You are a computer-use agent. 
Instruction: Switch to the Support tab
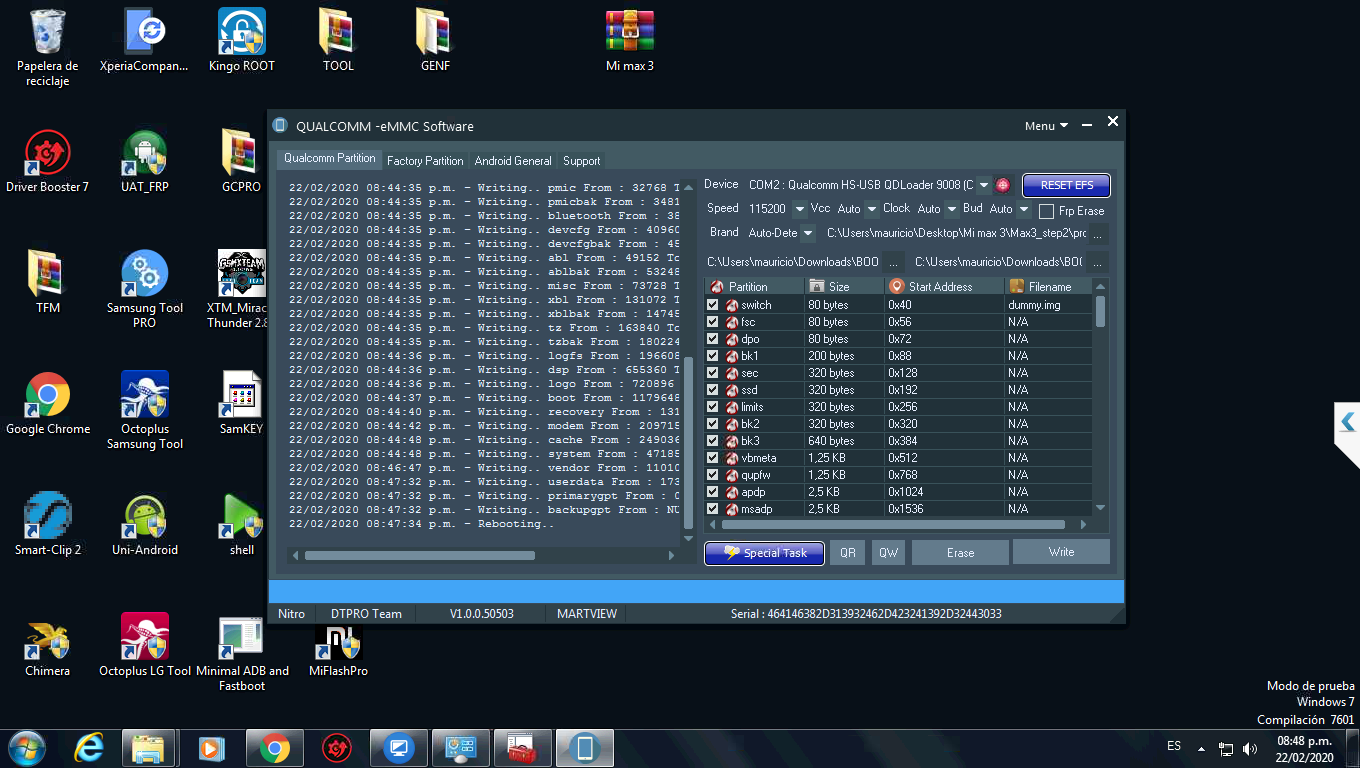[582, 160]
